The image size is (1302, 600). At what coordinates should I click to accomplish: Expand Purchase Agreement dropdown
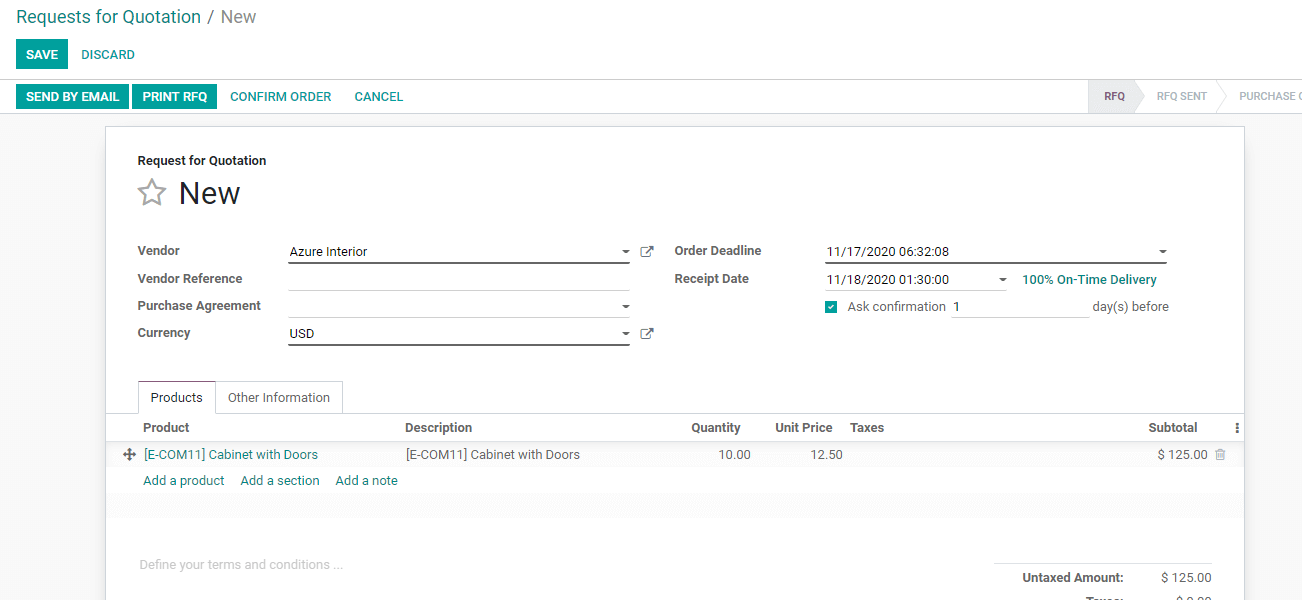[x=625, y=307]
